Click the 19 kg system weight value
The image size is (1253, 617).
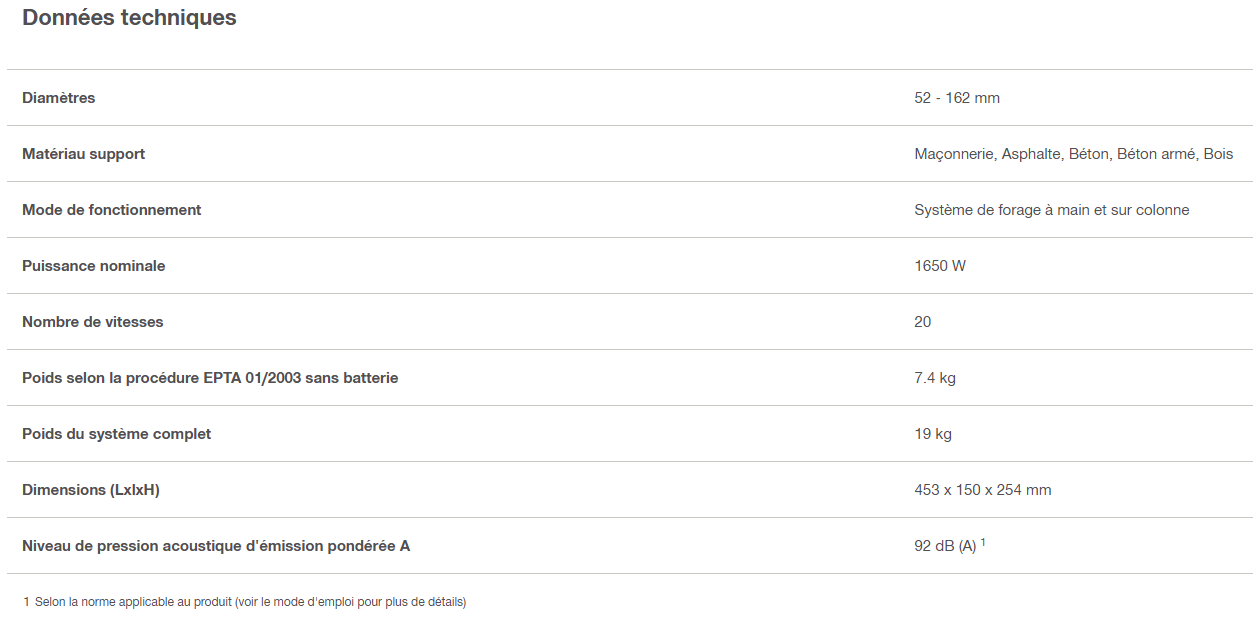click(932, 434)
